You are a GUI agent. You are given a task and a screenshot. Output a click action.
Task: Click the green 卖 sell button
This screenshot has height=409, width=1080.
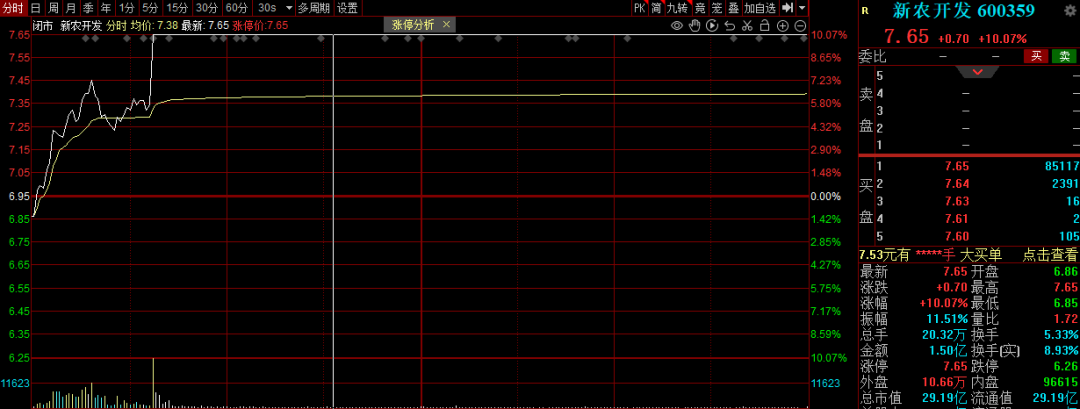(x=1064, y=57)
